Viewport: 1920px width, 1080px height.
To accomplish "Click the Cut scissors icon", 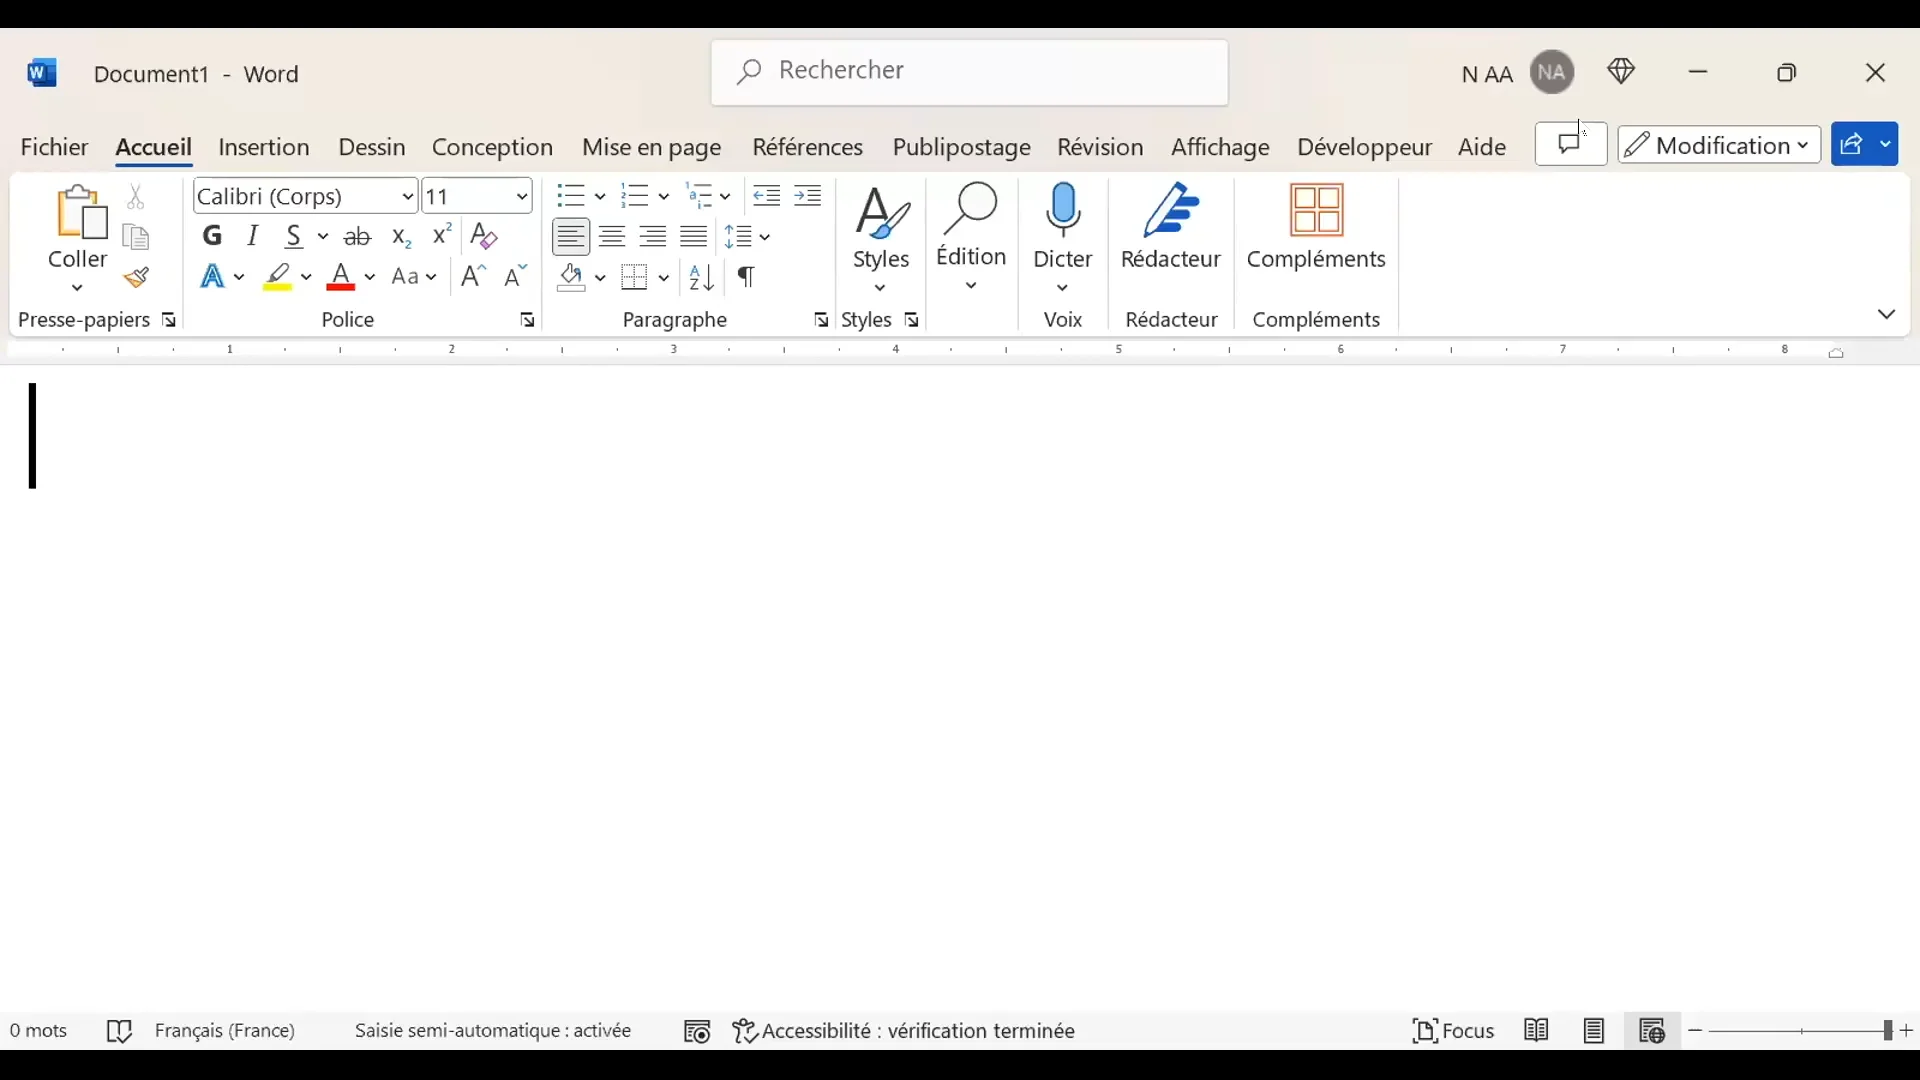I will pos(137,197).
